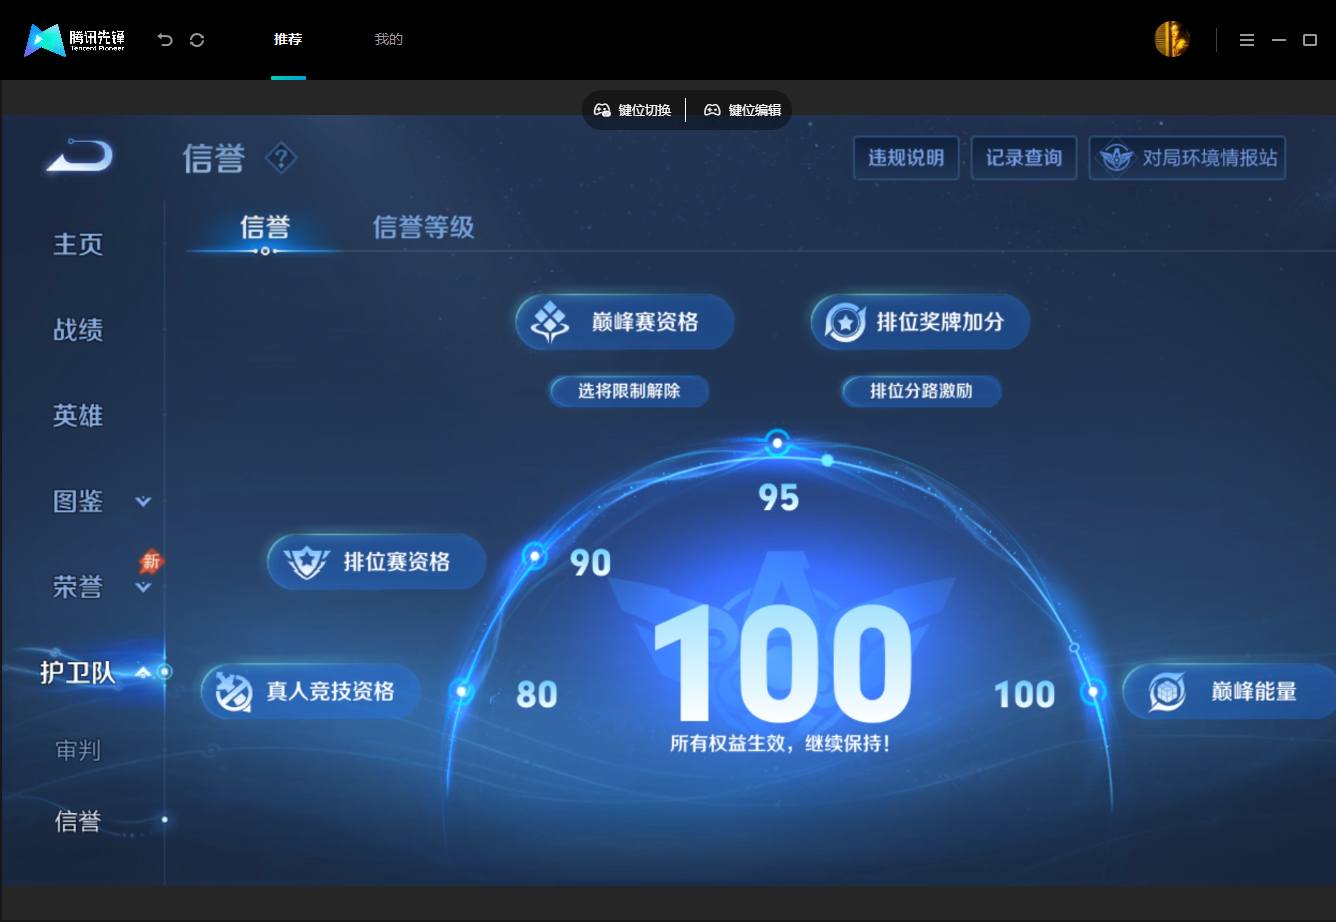Click the 90 point arc node

[x=535, y=555]
